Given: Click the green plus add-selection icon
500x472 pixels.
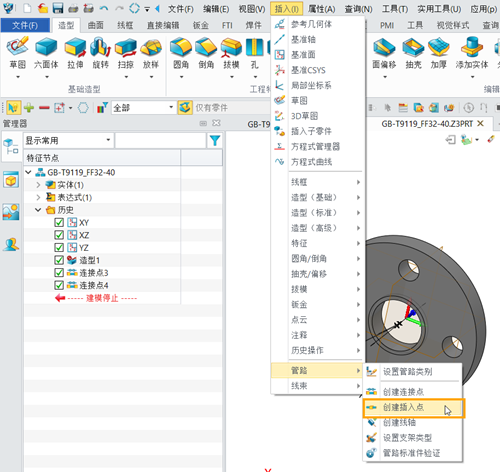Looking at the screenshot, I should tap(29, 108).
